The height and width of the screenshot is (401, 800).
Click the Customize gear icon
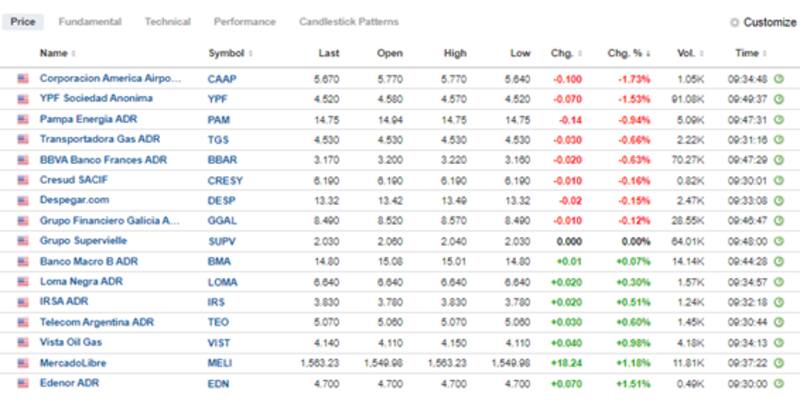734,22
